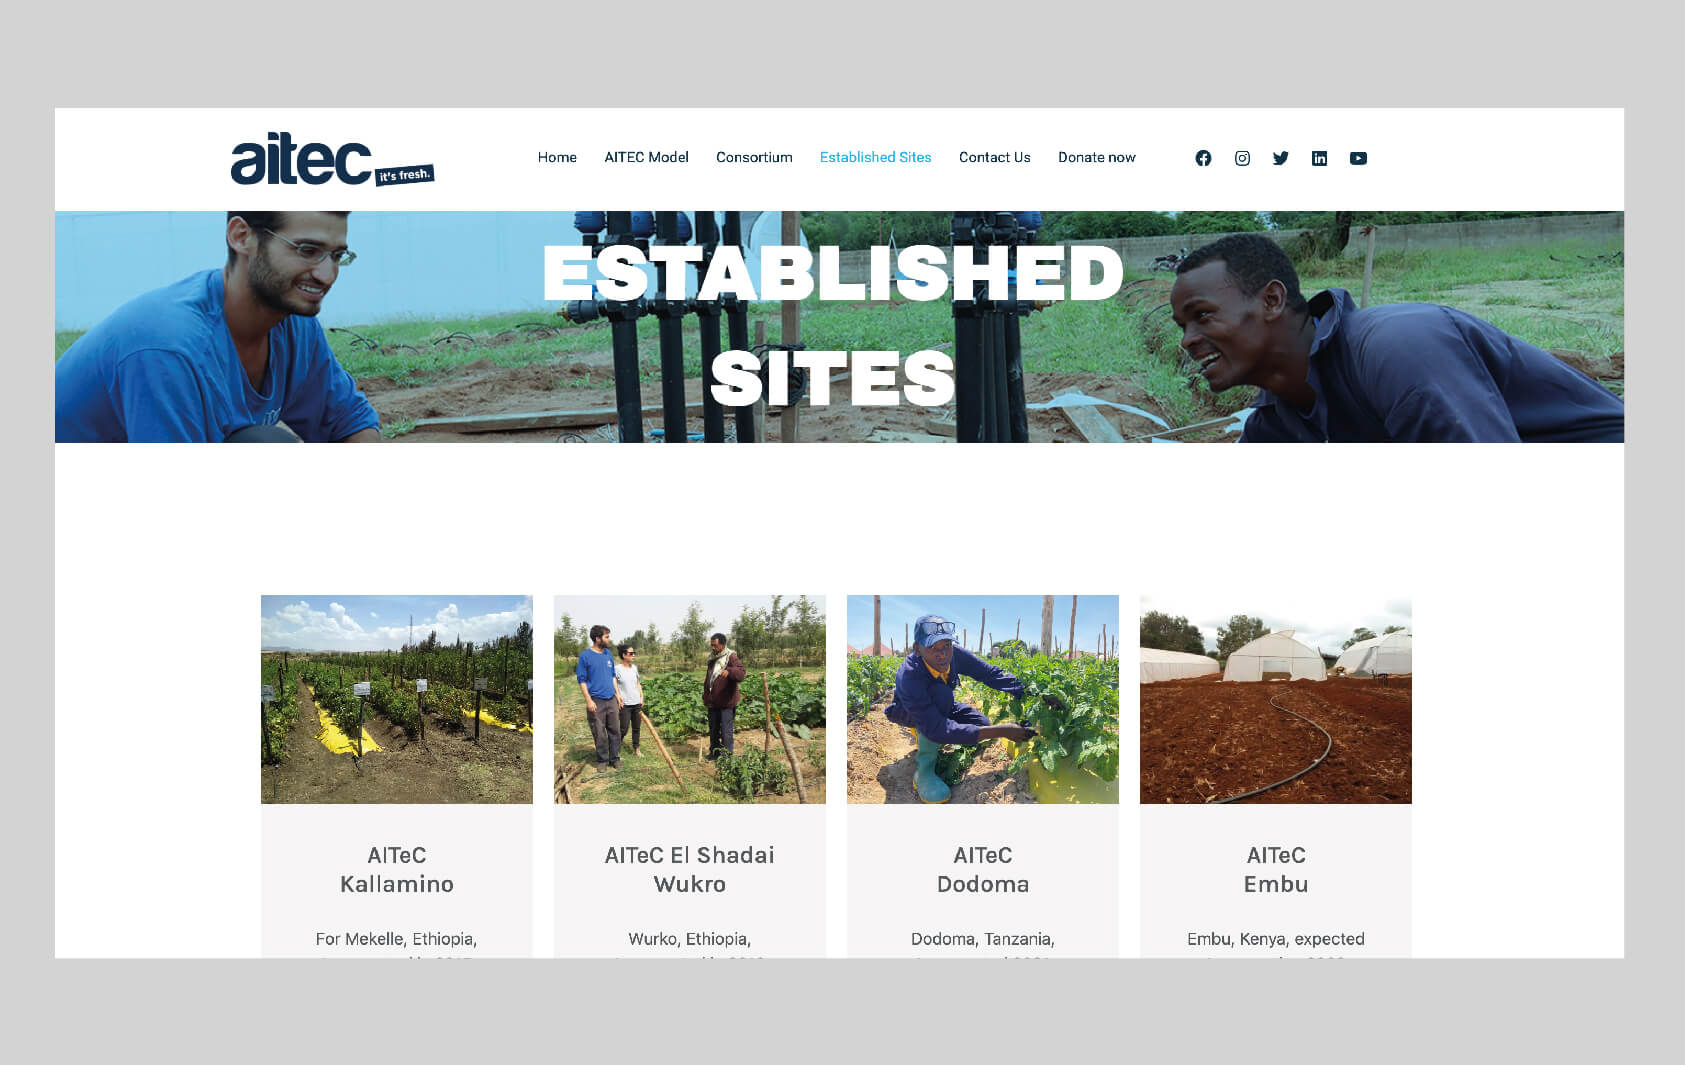1685x1065 pixels.
Task: Click the AITeC Kallamino title
Action: pos(397,869)
